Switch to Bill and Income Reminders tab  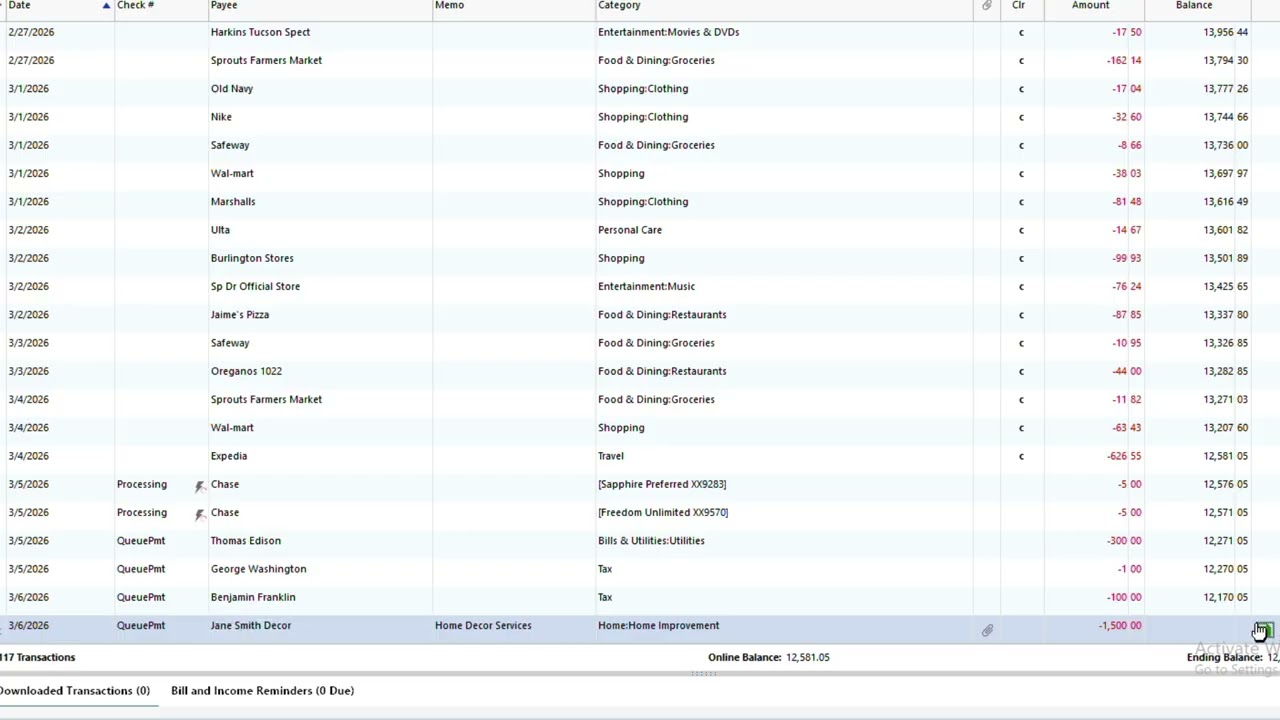pyautogui.click(x=262, y=690)
